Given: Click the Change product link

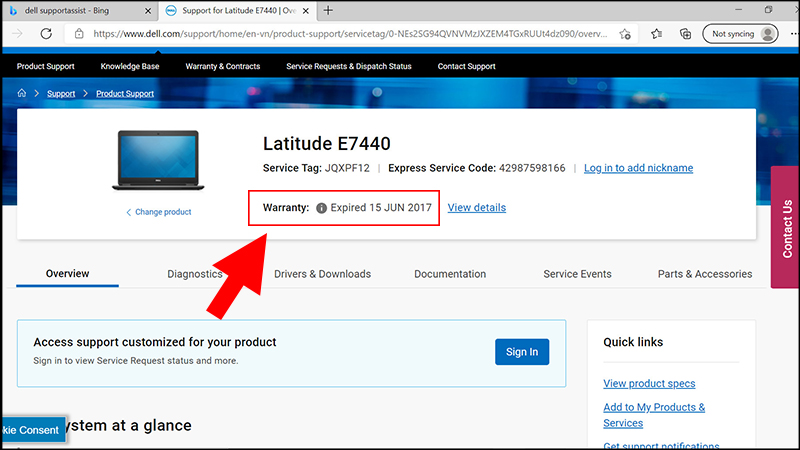Looking at the screenshot, I should (x=162, y=212).
